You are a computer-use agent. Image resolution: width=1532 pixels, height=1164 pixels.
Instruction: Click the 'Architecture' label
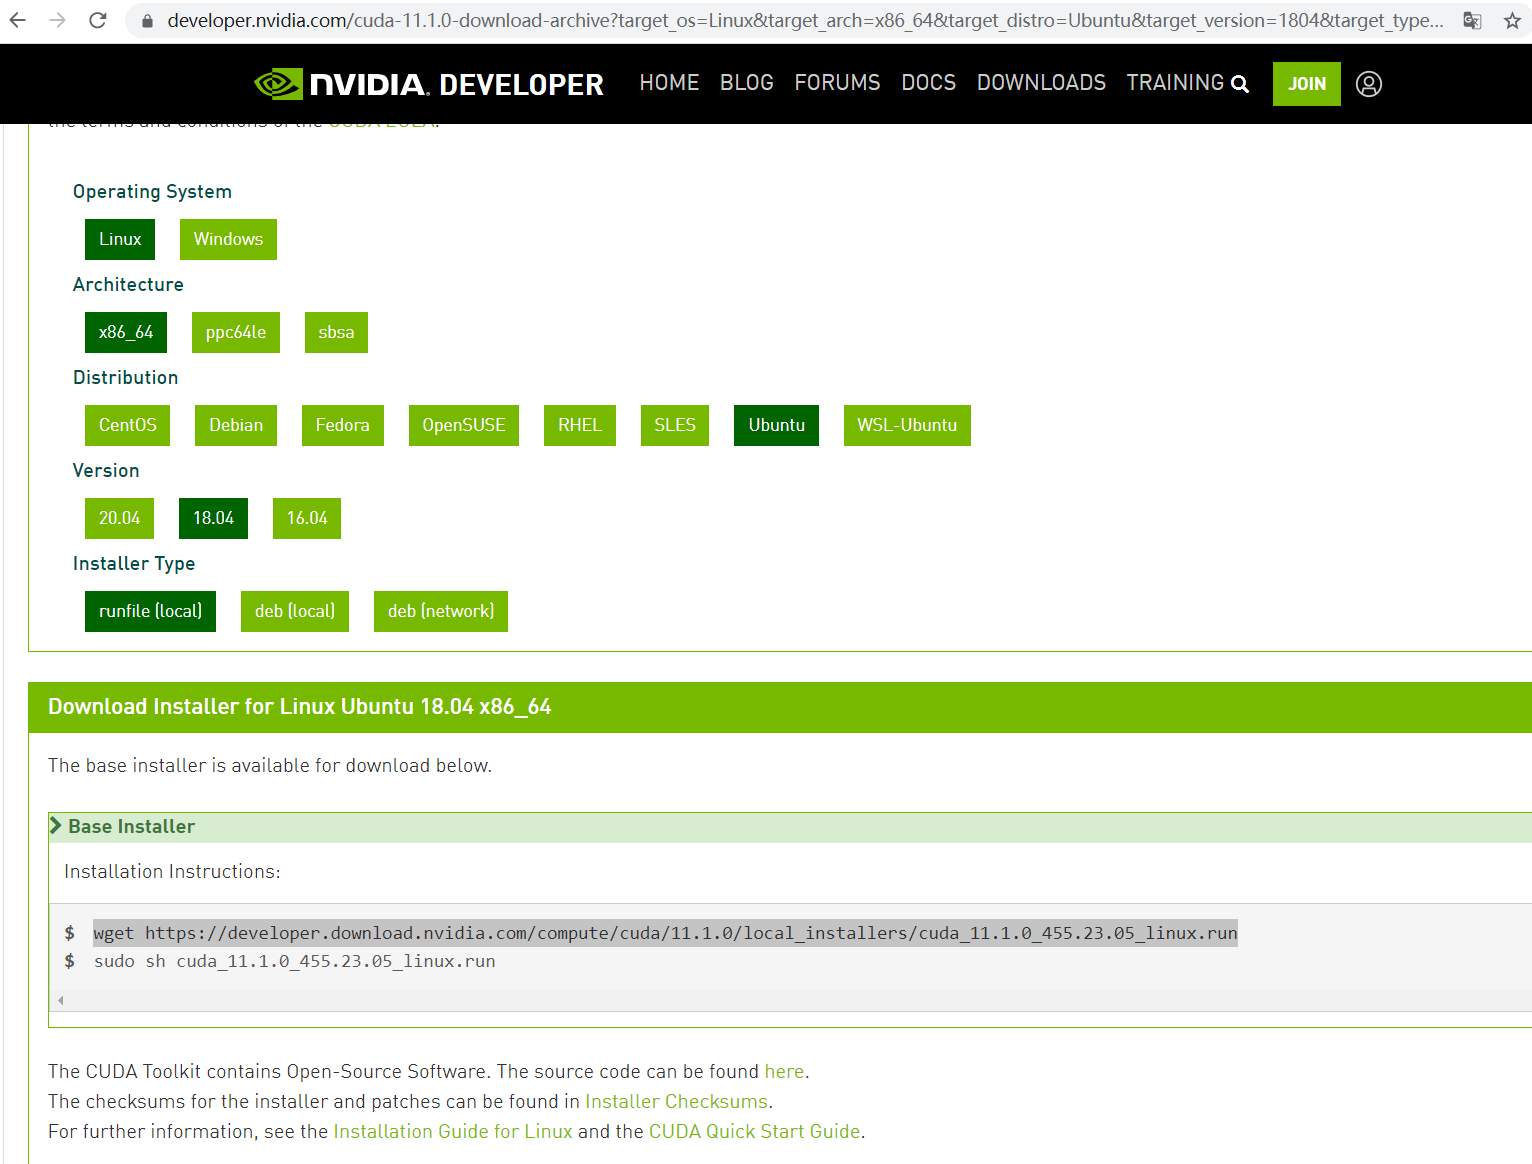[128, 284]
